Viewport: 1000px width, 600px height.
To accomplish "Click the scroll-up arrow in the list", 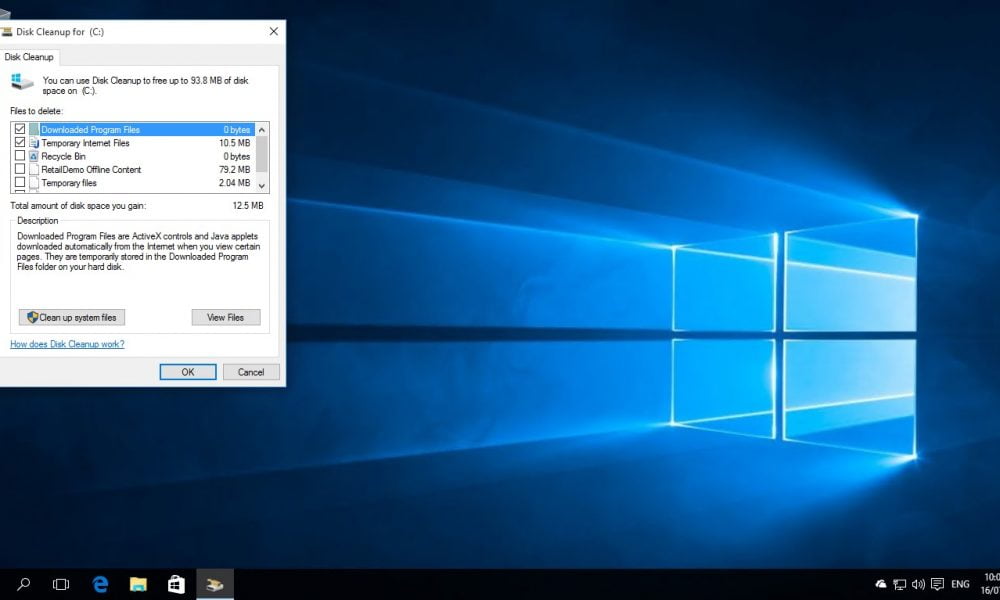I will pyautogui.click(x=261, y=128).
